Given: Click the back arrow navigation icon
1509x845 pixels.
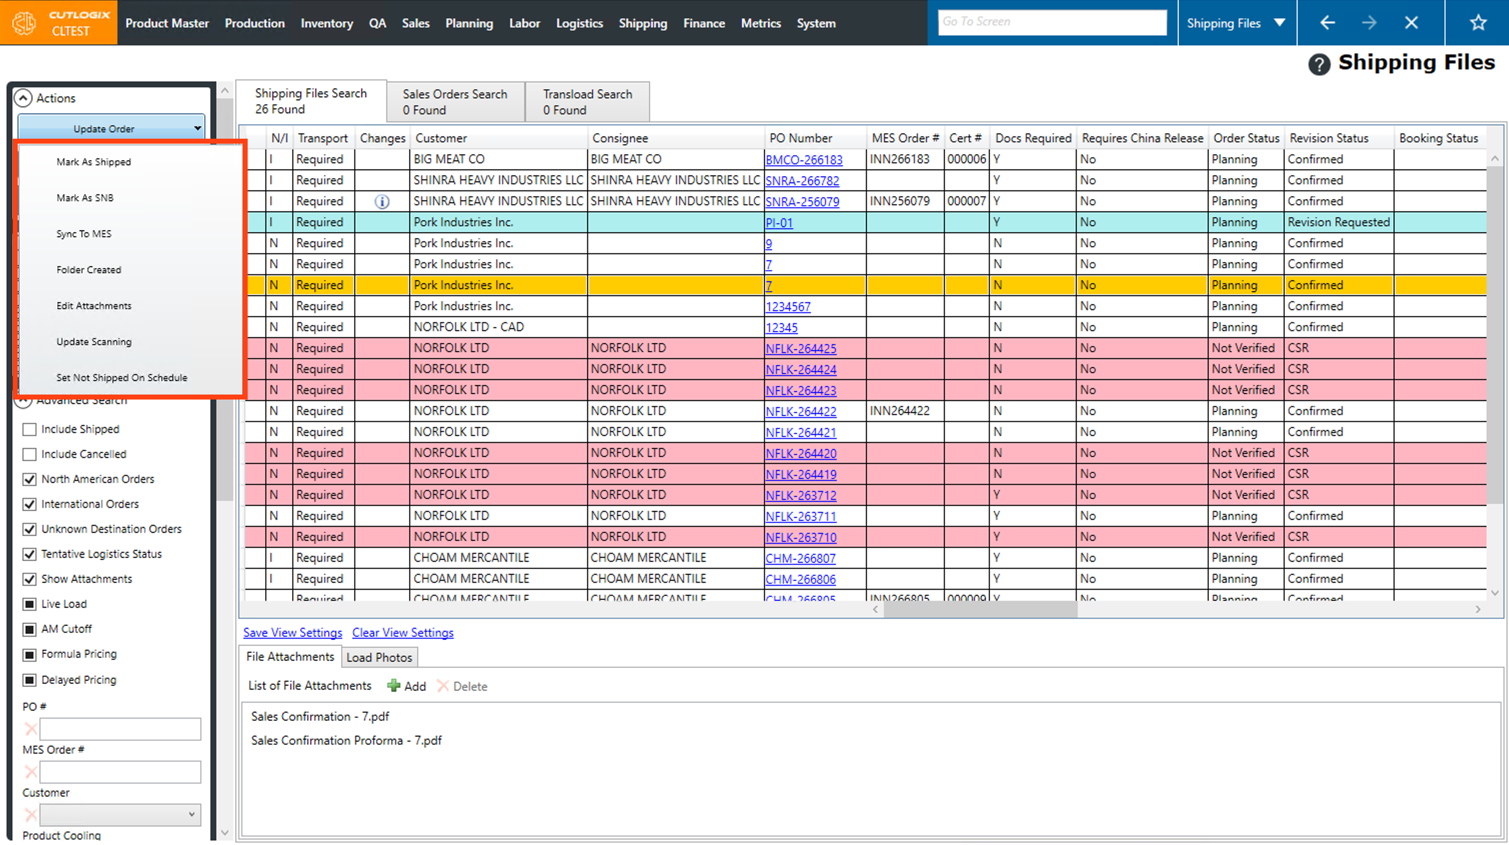Looking at the screenshot, I should (x=1327, y=23).
